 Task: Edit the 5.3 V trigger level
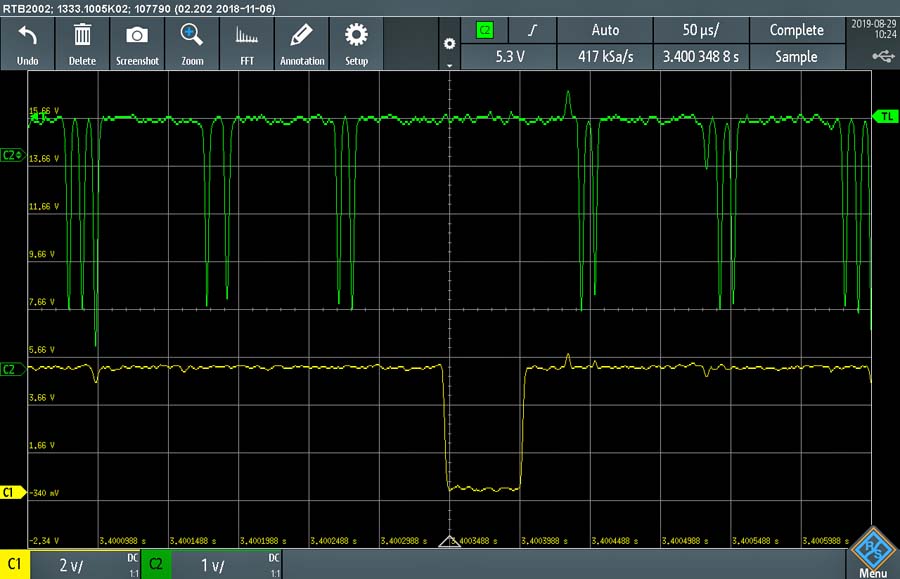(x=509, y=57)
